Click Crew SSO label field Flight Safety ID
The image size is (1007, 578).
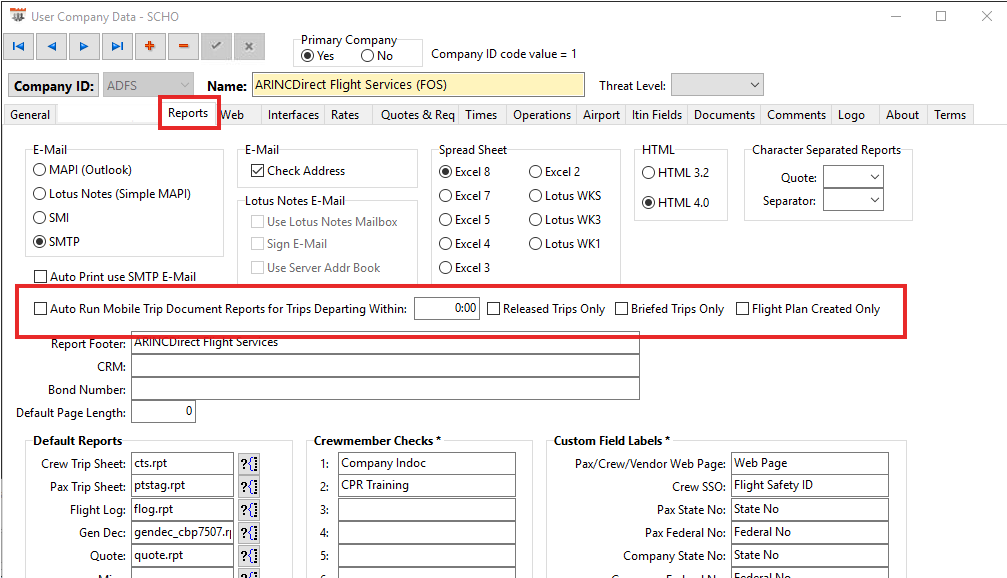pyautogui.click(x=810, y=486)
